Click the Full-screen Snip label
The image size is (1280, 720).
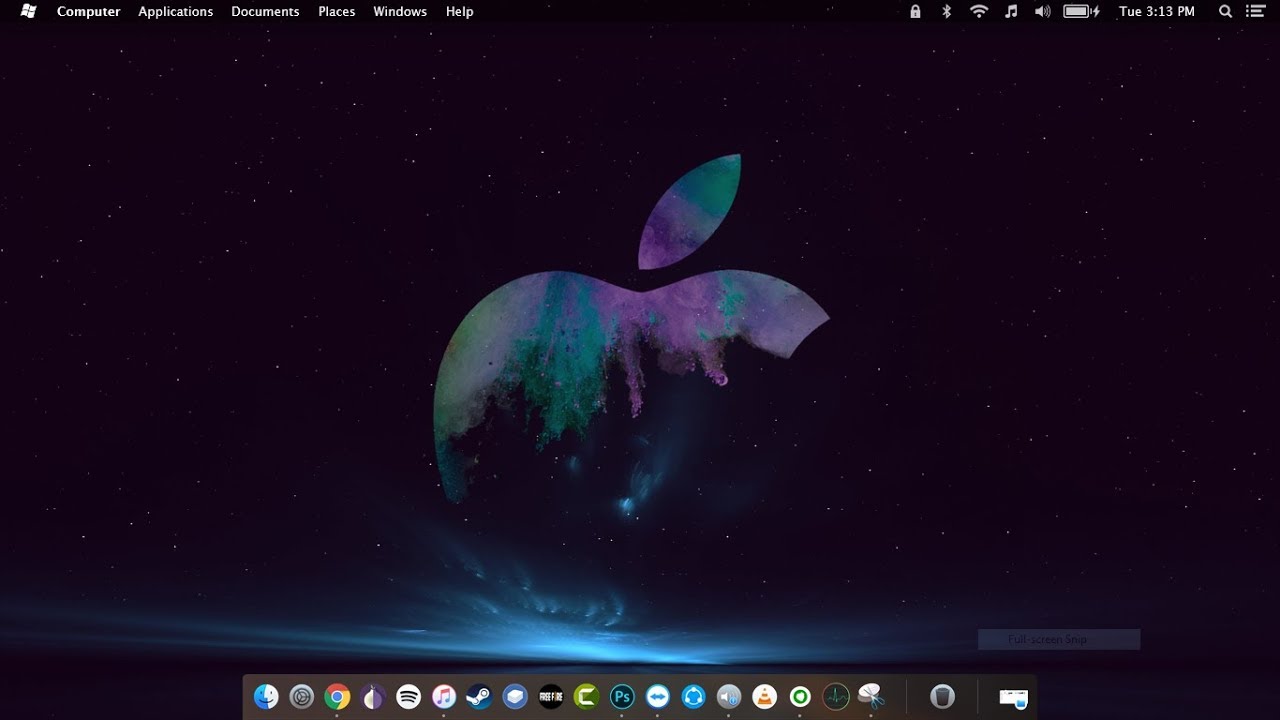(1047, 639)
